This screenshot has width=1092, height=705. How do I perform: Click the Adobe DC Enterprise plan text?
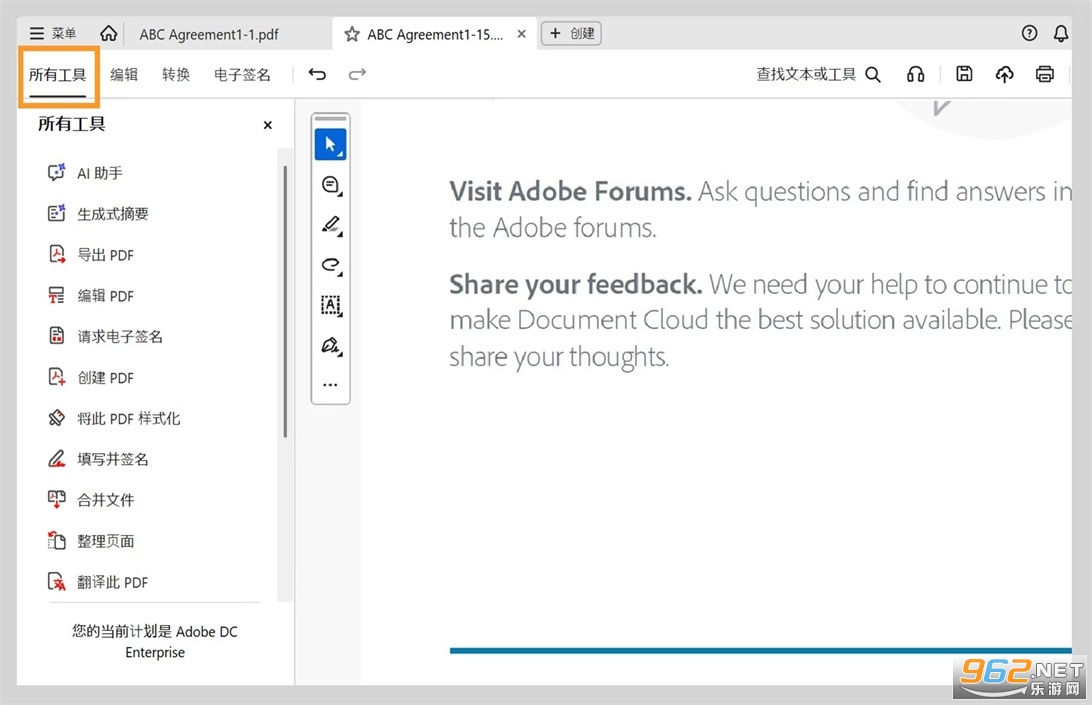155,642
